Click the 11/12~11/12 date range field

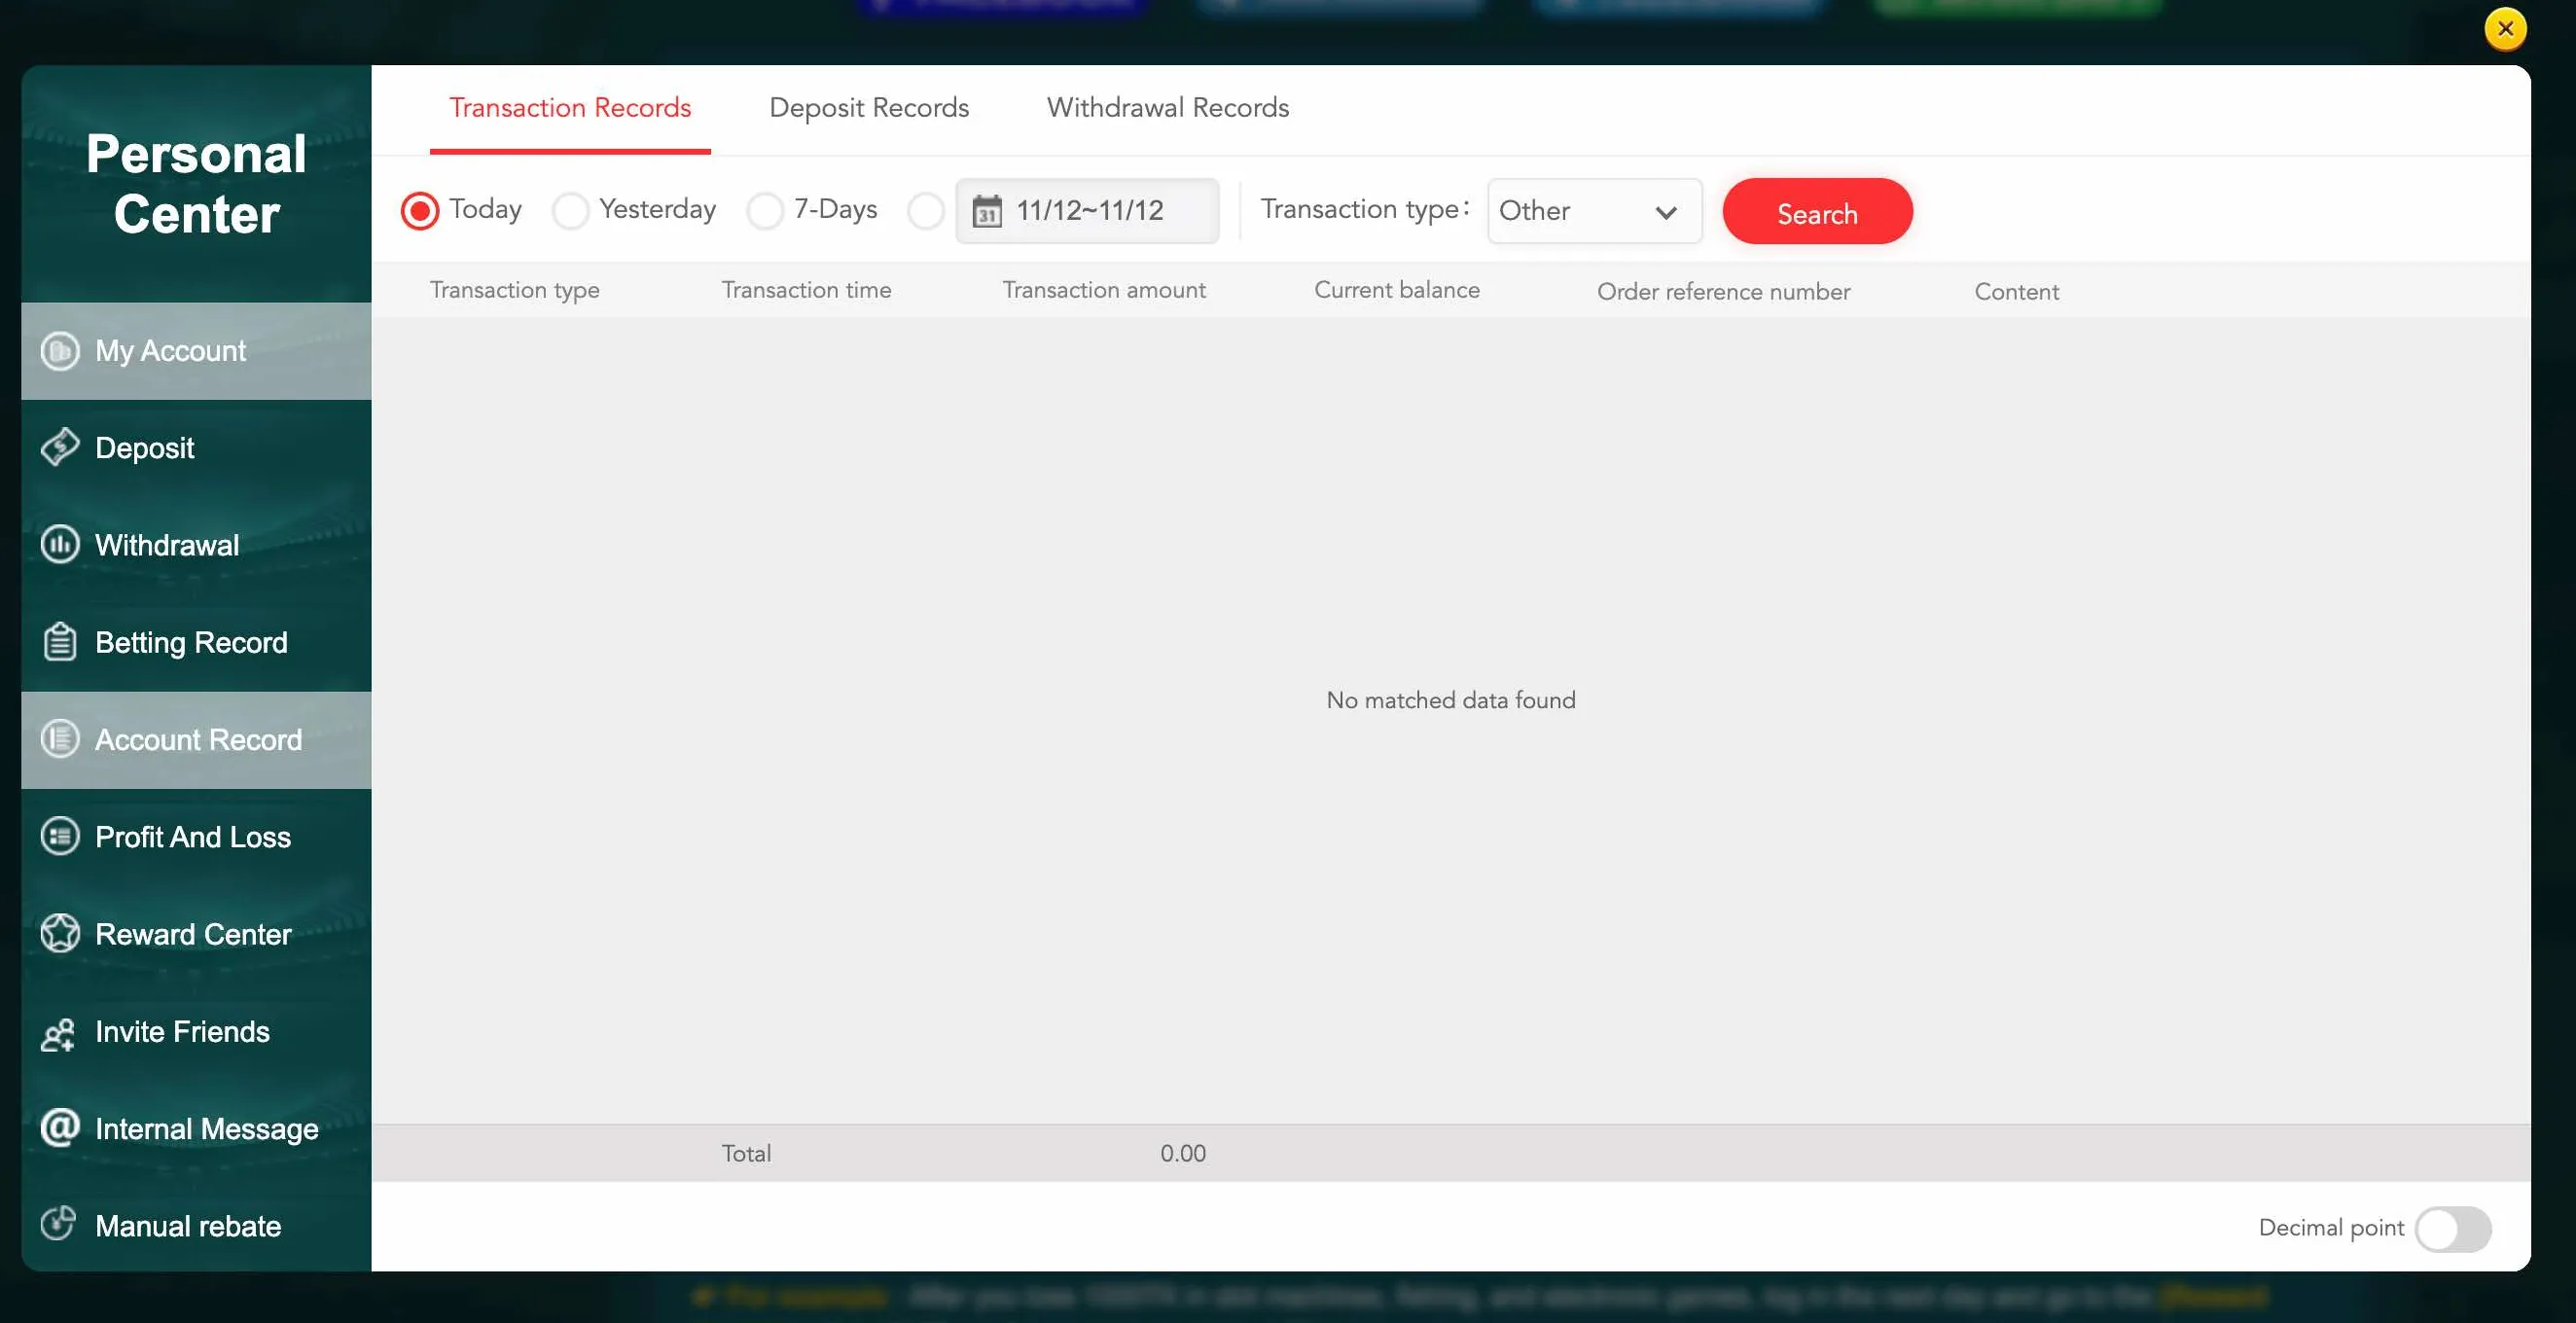[x=1087, y=211]
